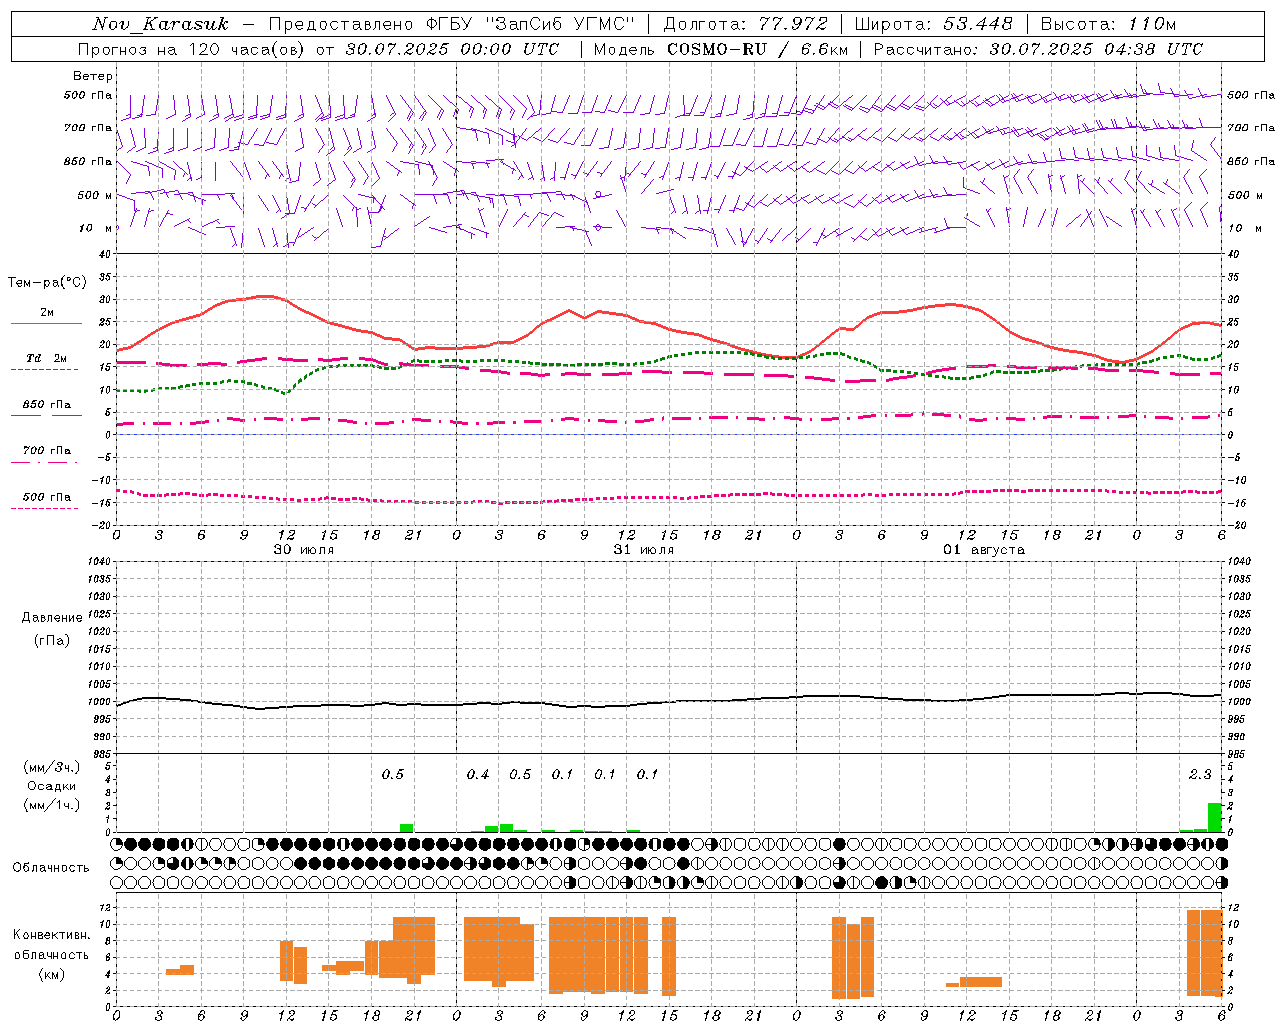Image resolution: width=1280 pixels, height=1024 pixels.
Task: Click the Ветер wind panel label
Action: (93, 76)
